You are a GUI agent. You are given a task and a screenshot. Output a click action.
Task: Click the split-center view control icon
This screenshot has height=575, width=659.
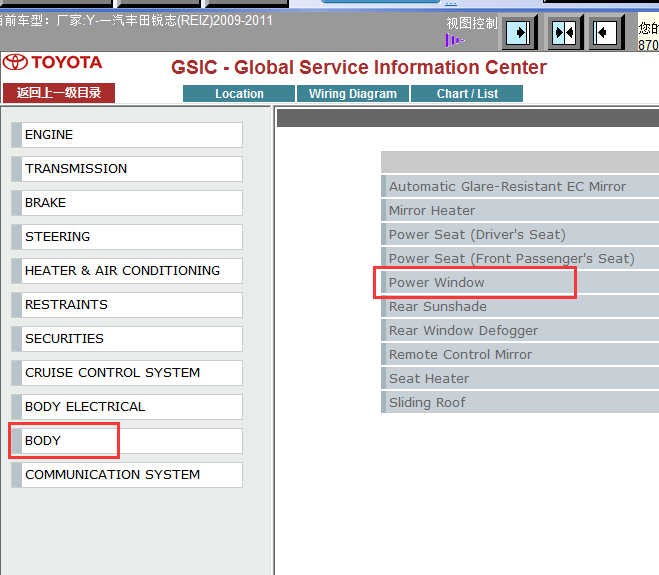click(566, 32)
